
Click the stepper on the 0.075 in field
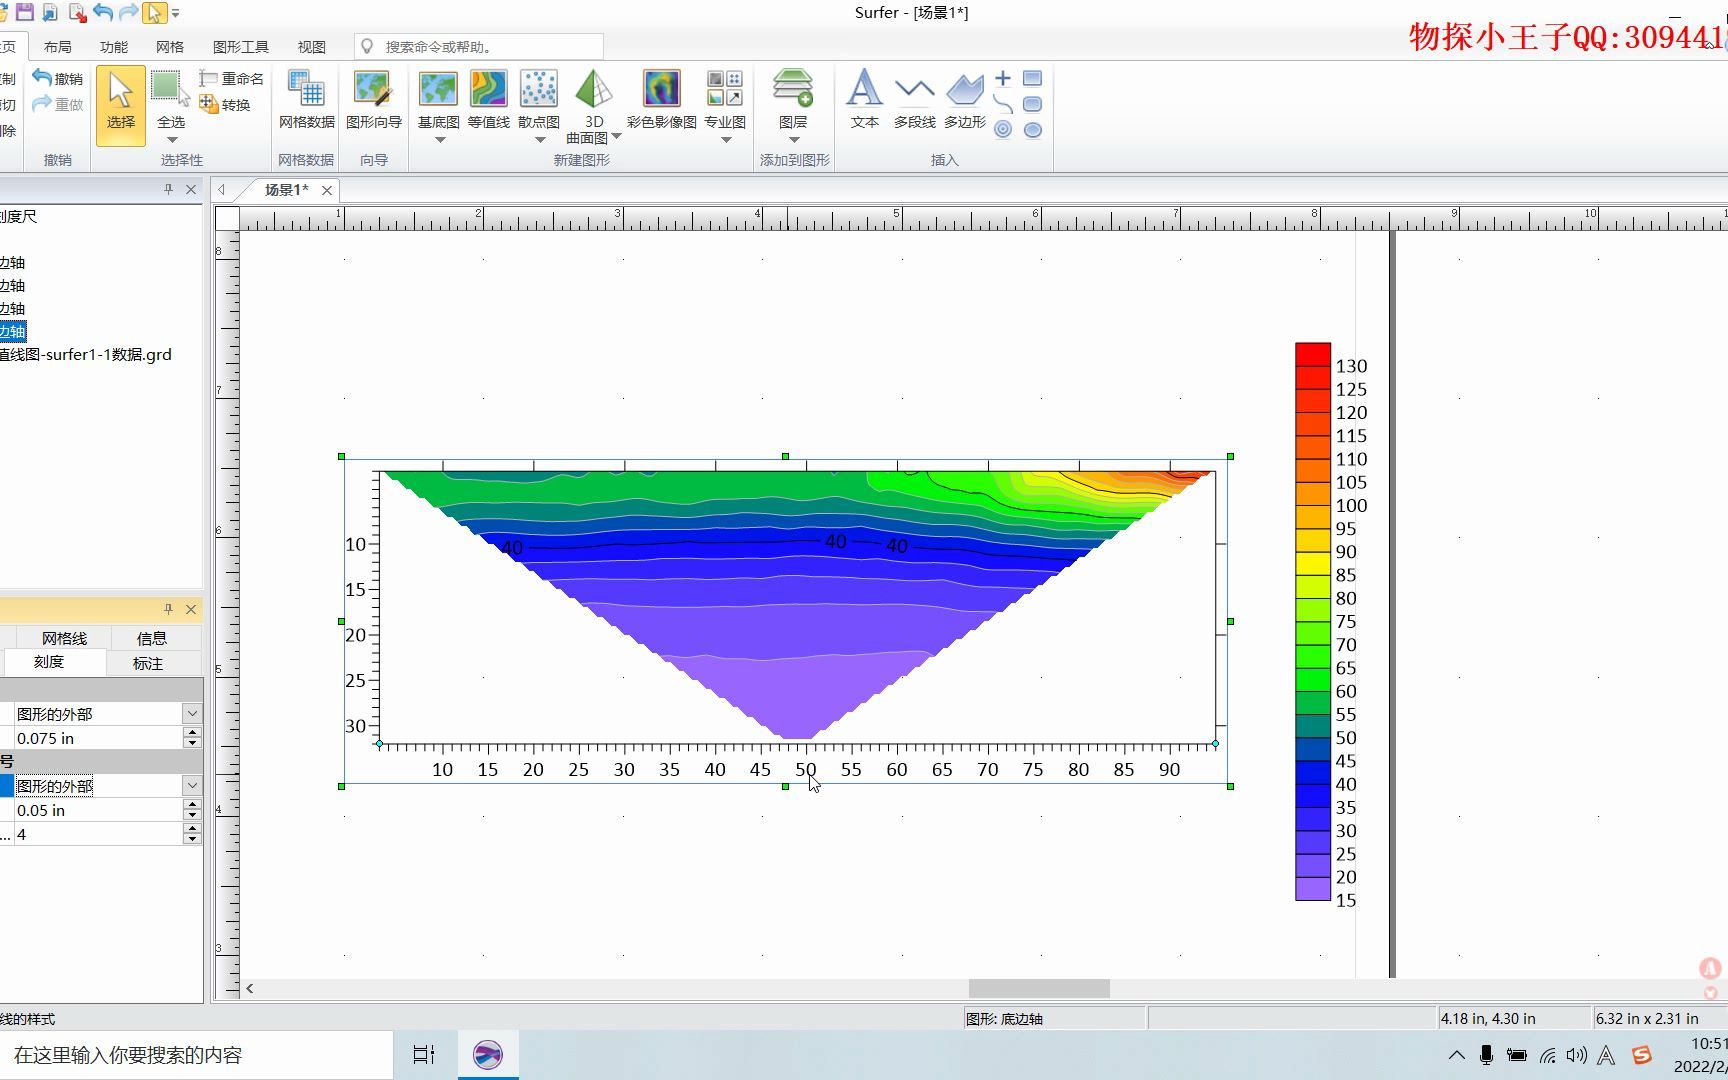click(x=192, y=738)
